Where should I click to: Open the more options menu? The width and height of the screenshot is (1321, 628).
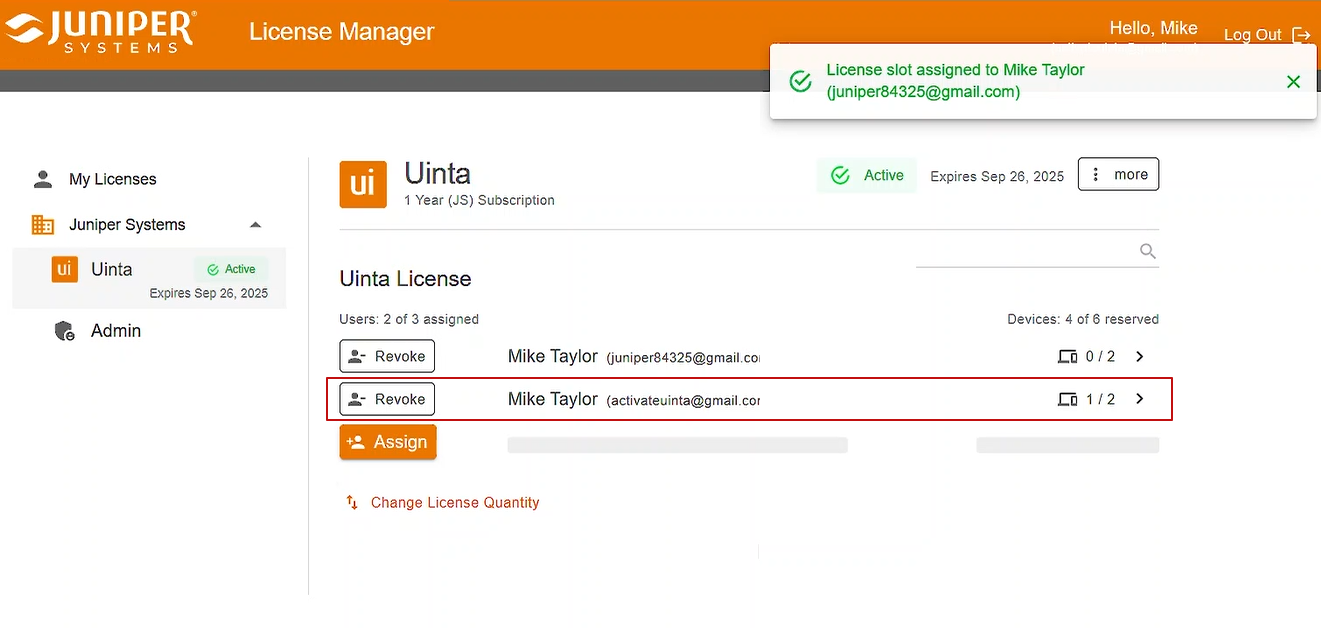tap(1118, 174)
